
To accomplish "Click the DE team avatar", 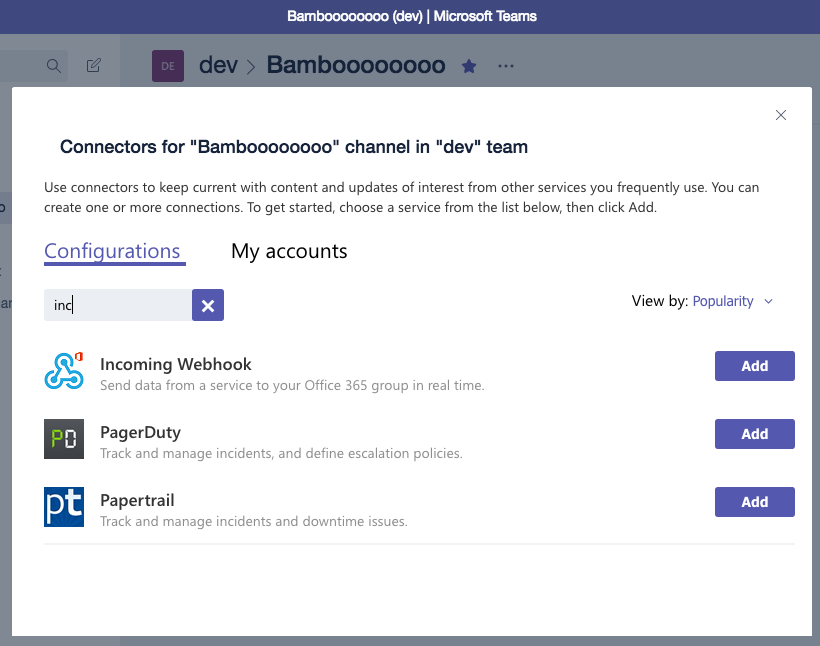I will point(168,66).
